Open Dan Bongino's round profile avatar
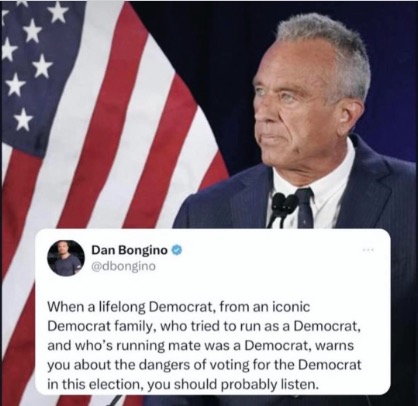 pyautogui.click(x=66, y=258)
